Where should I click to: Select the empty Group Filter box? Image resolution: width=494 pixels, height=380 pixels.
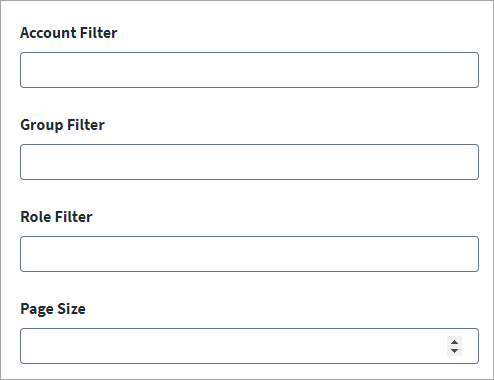[249, 162]
